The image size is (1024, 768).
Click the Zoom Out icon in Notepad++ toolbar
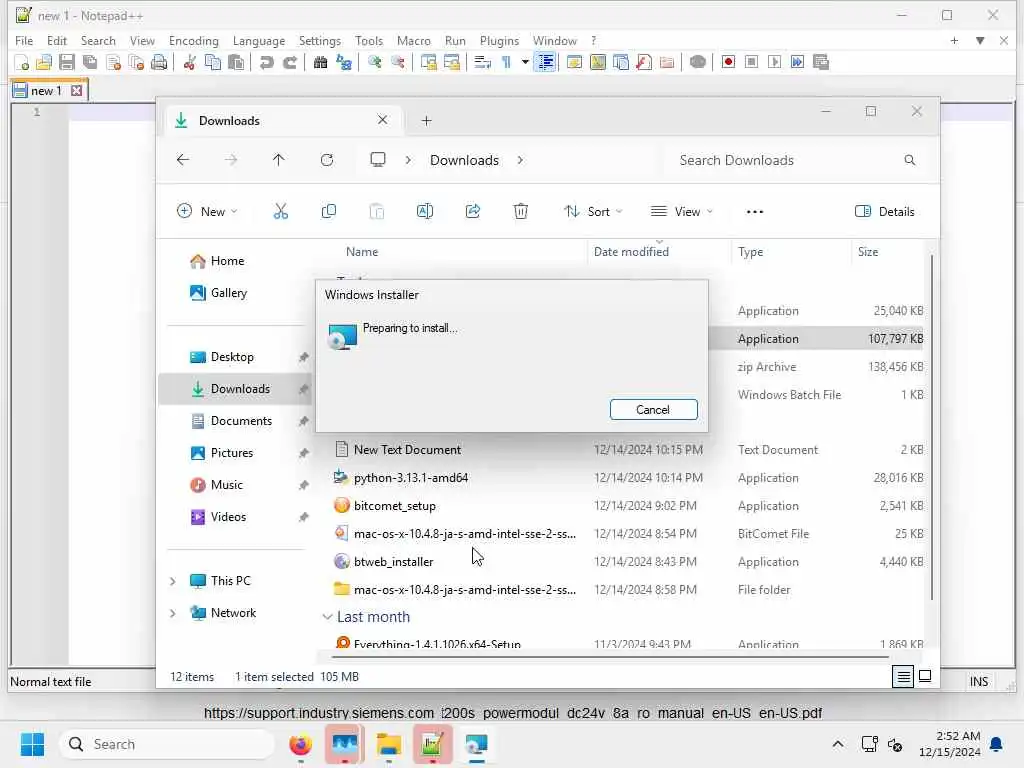click(398, 63)
